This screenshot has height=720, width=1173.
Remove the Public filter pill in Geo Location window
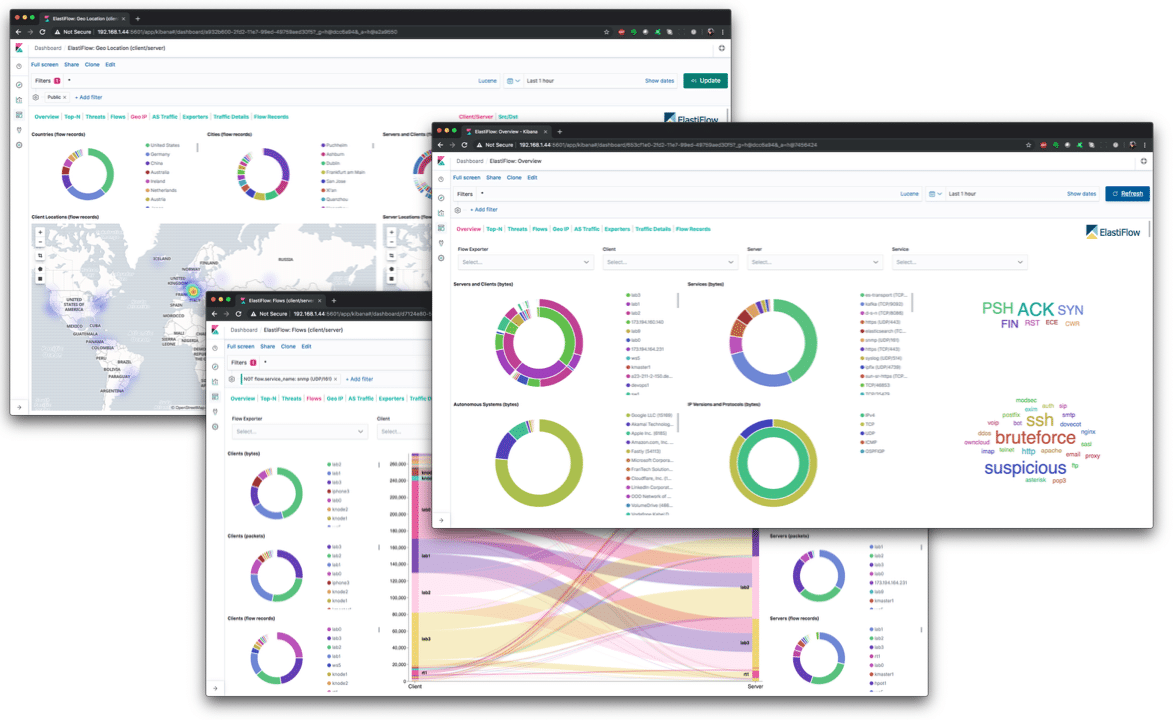(x=65, y=97)
